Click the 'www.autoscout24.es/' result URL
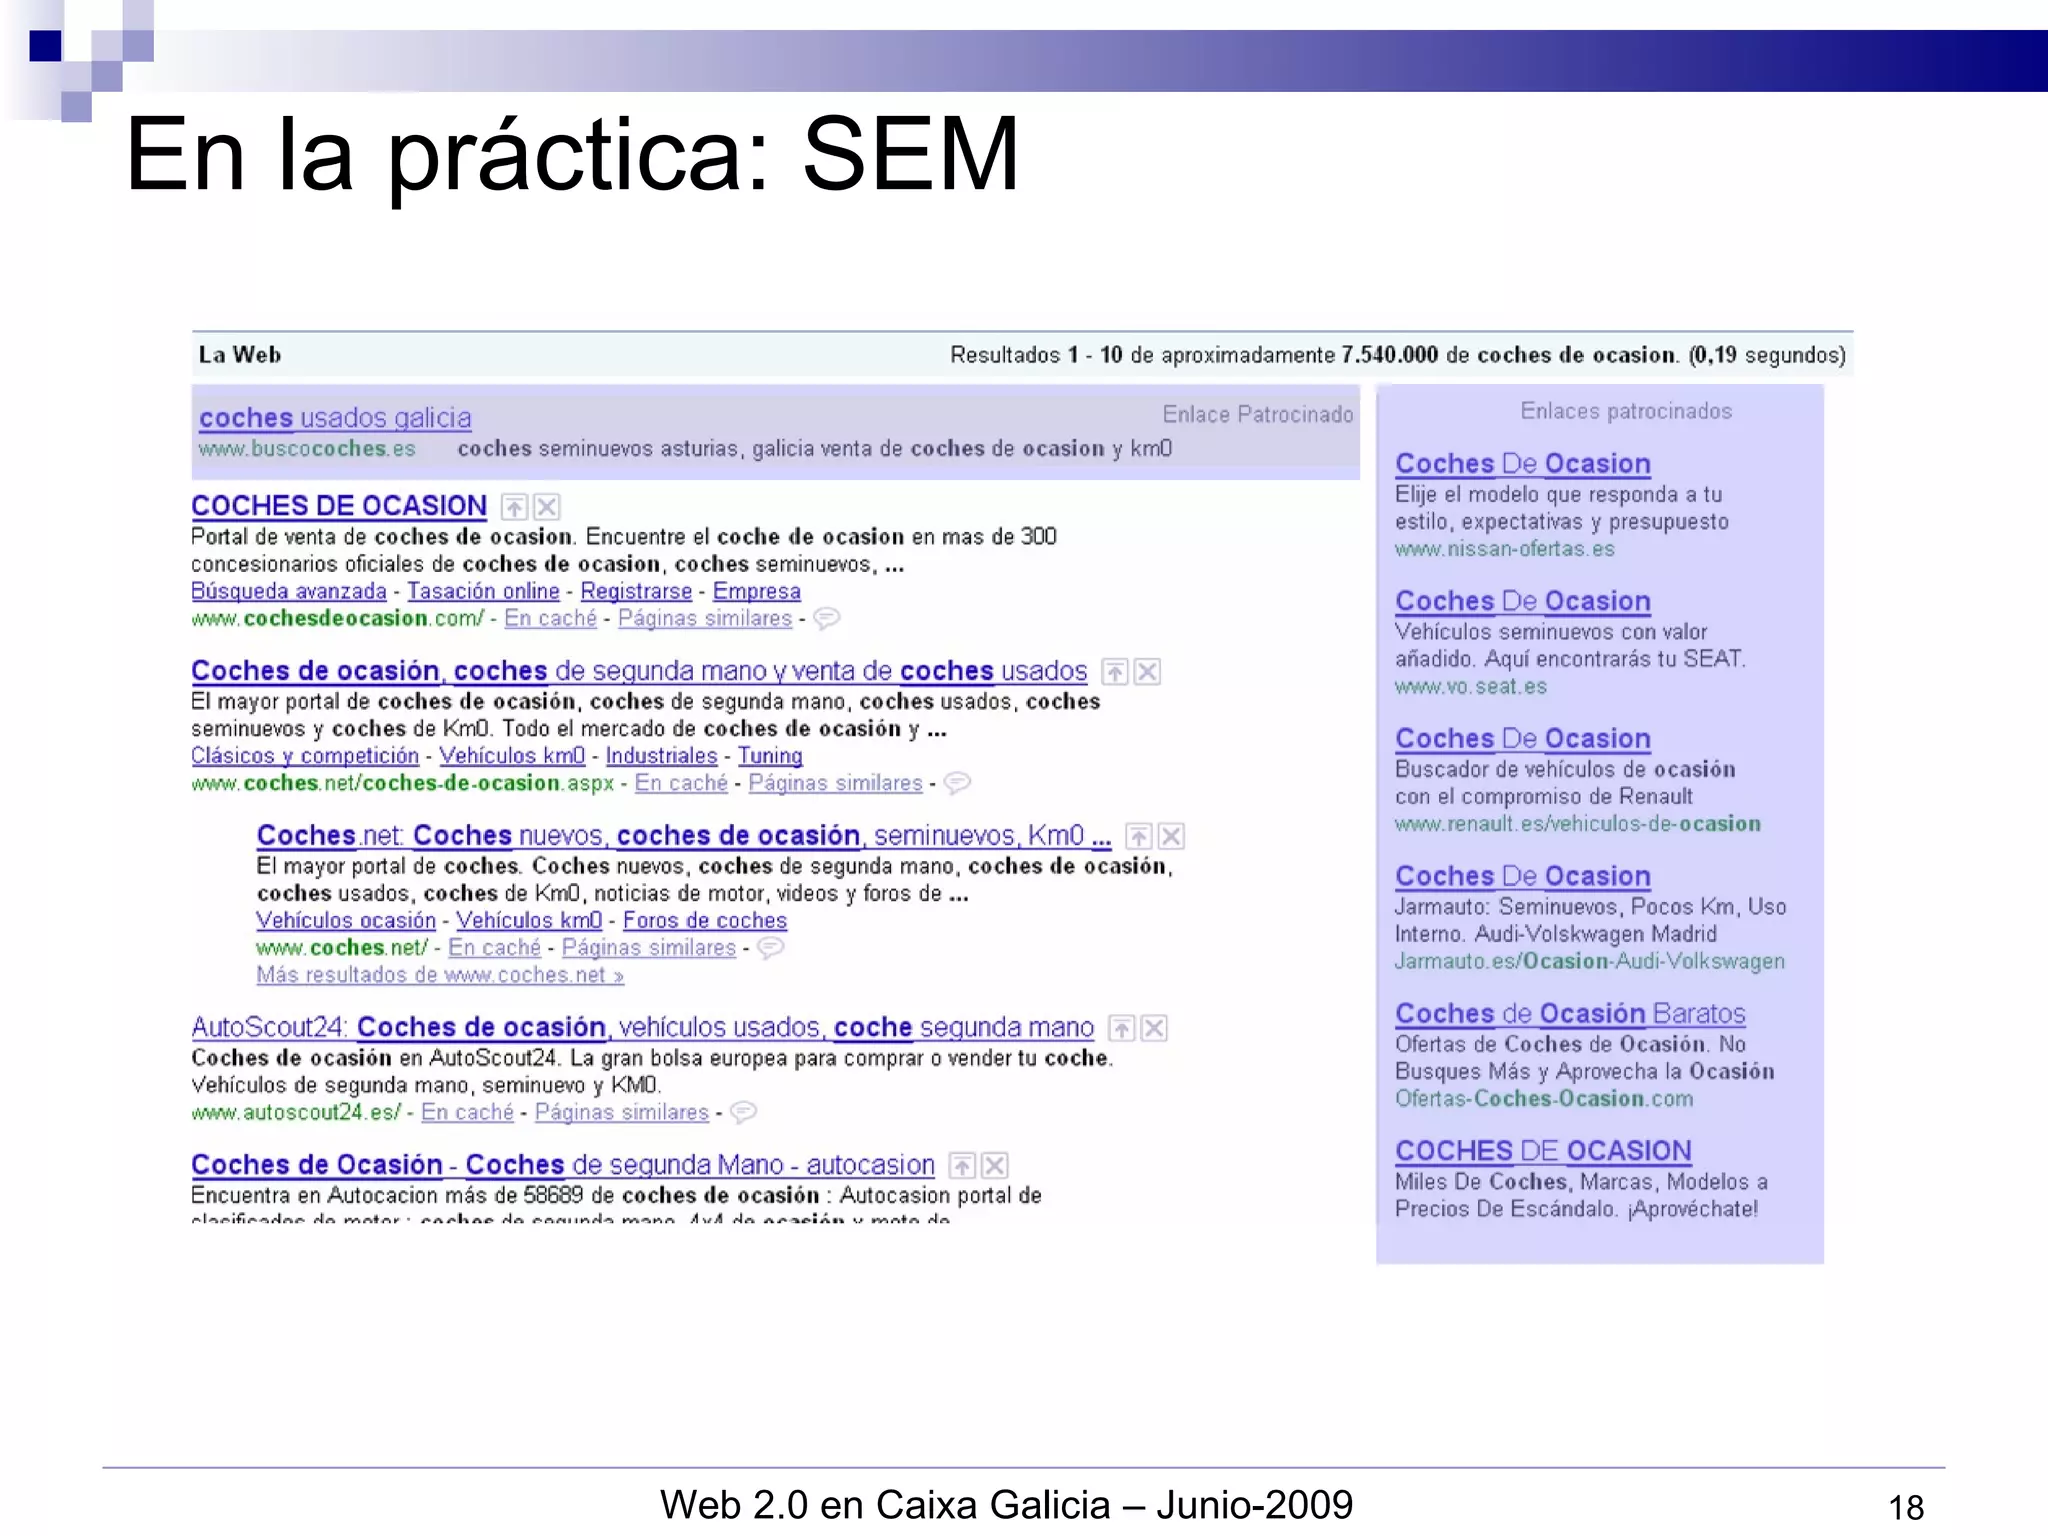 pyautogui.click(x=296, y=1112)
